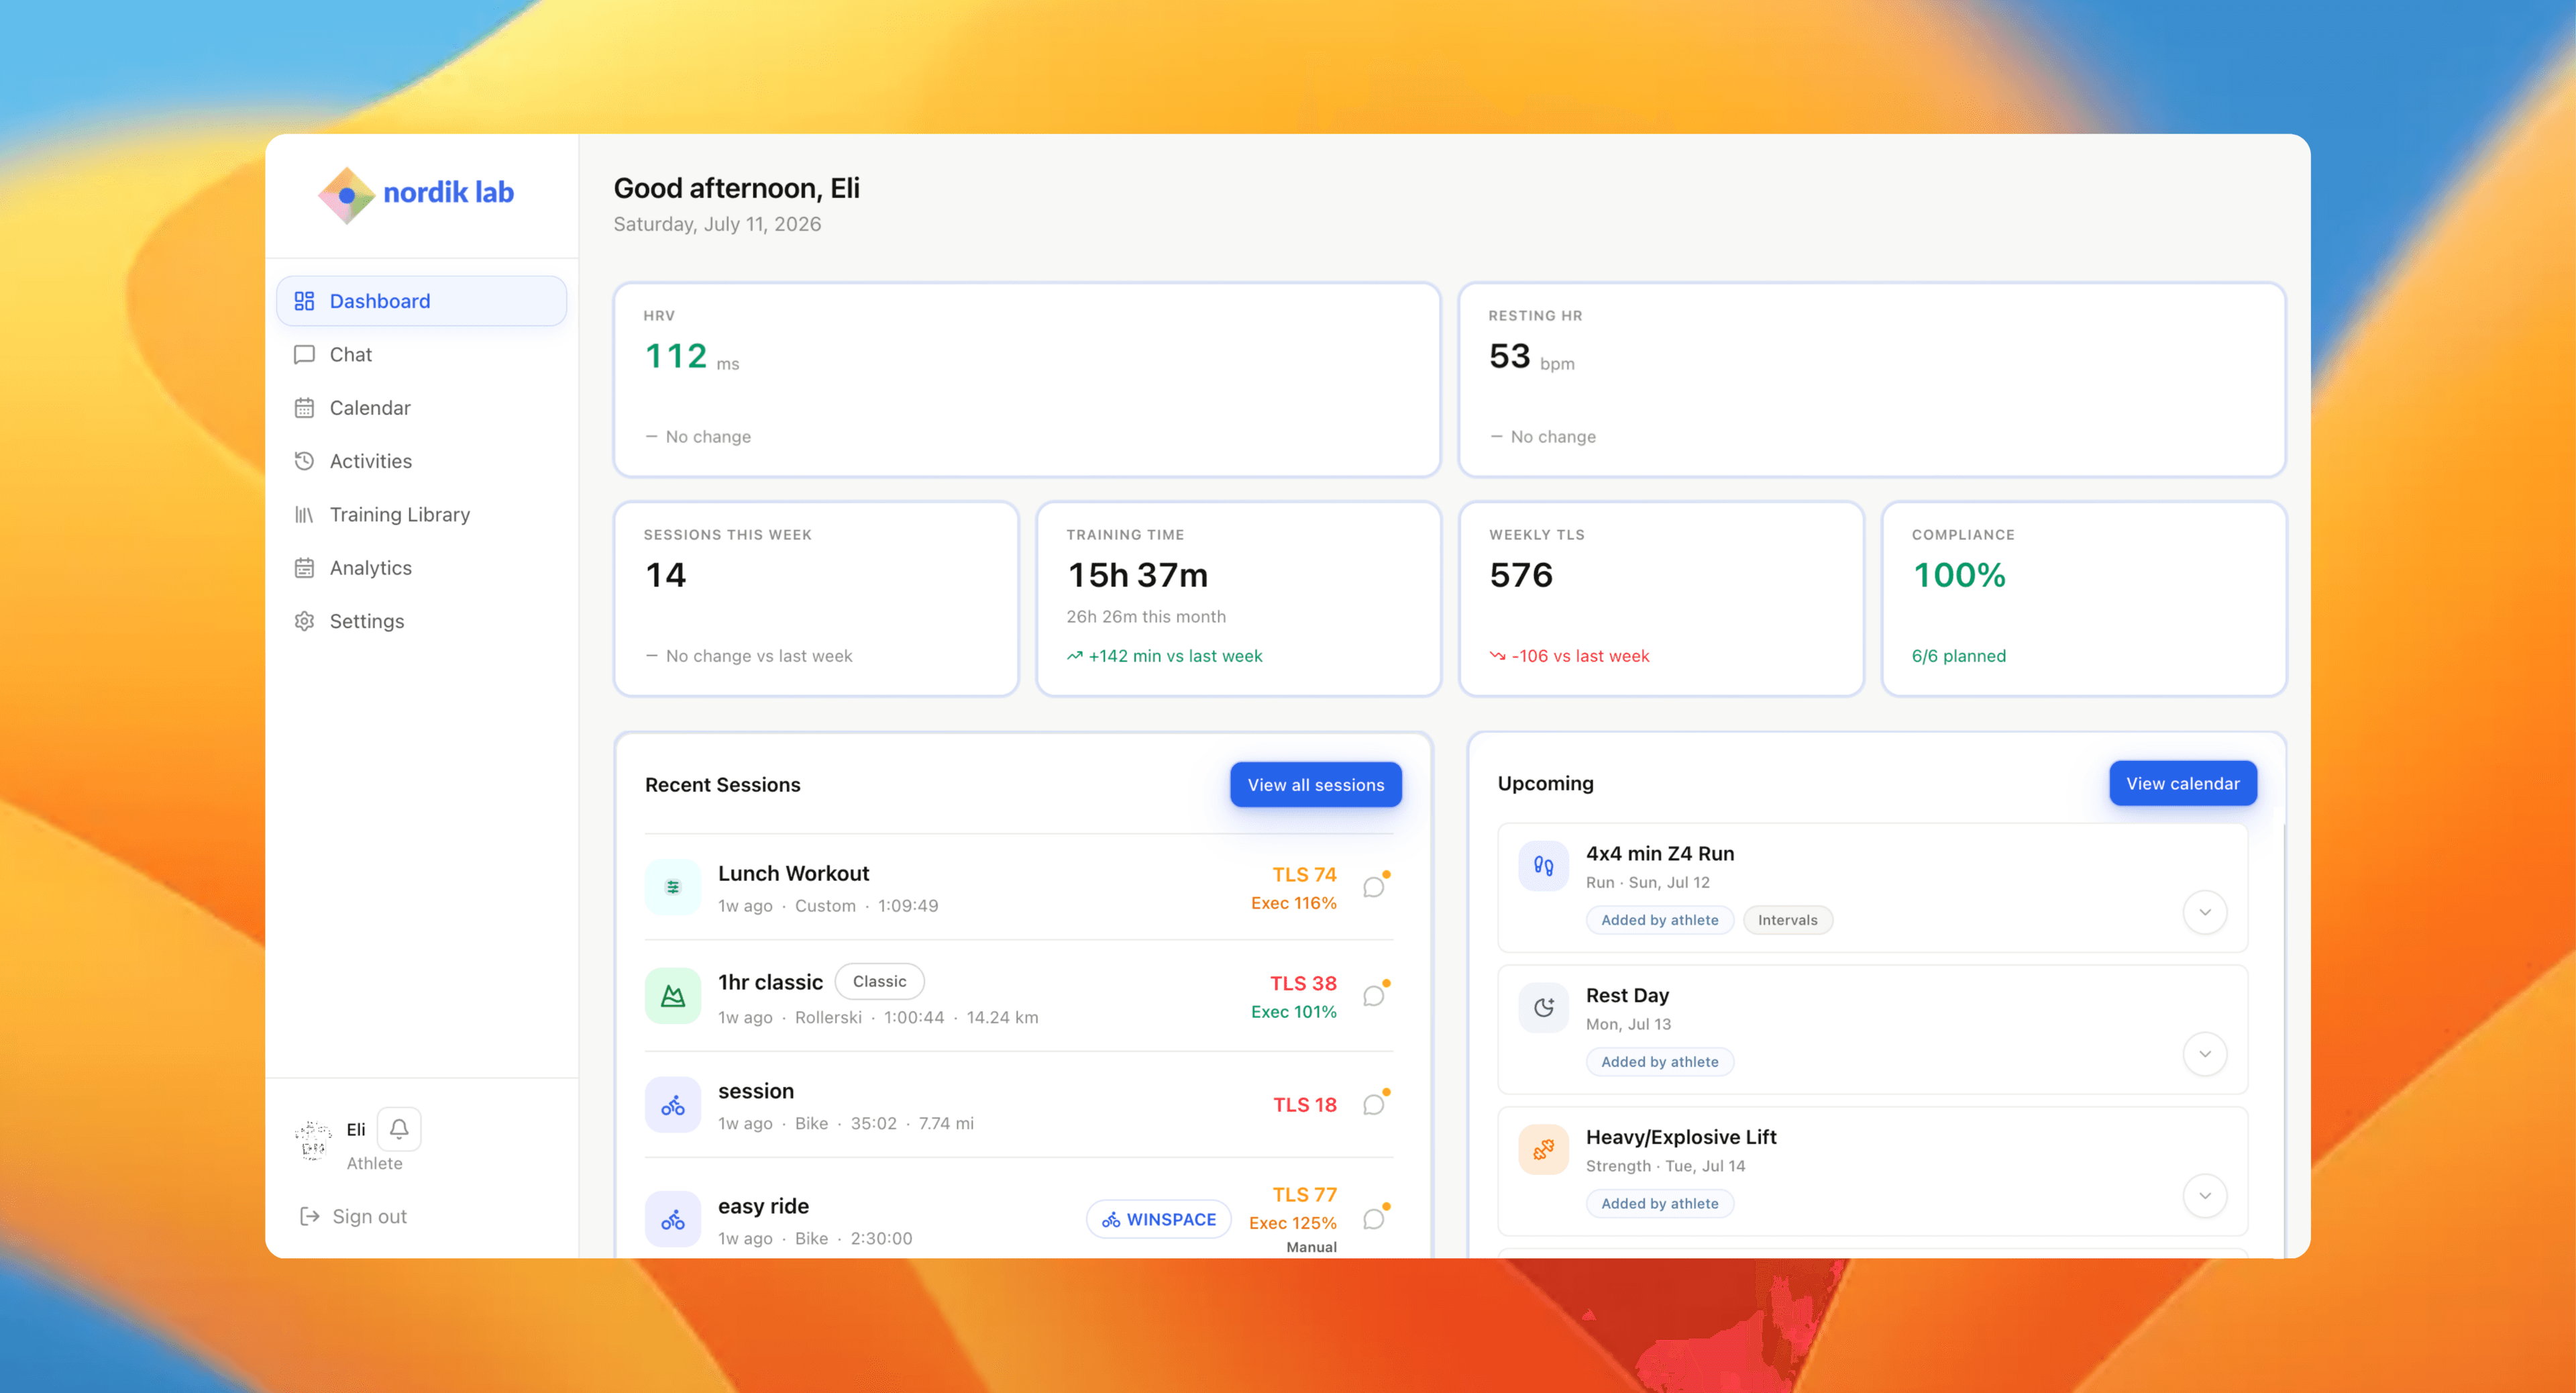
Task: Click the Training Library books icon
Action: pyautogui.click(x=304, y=514)
